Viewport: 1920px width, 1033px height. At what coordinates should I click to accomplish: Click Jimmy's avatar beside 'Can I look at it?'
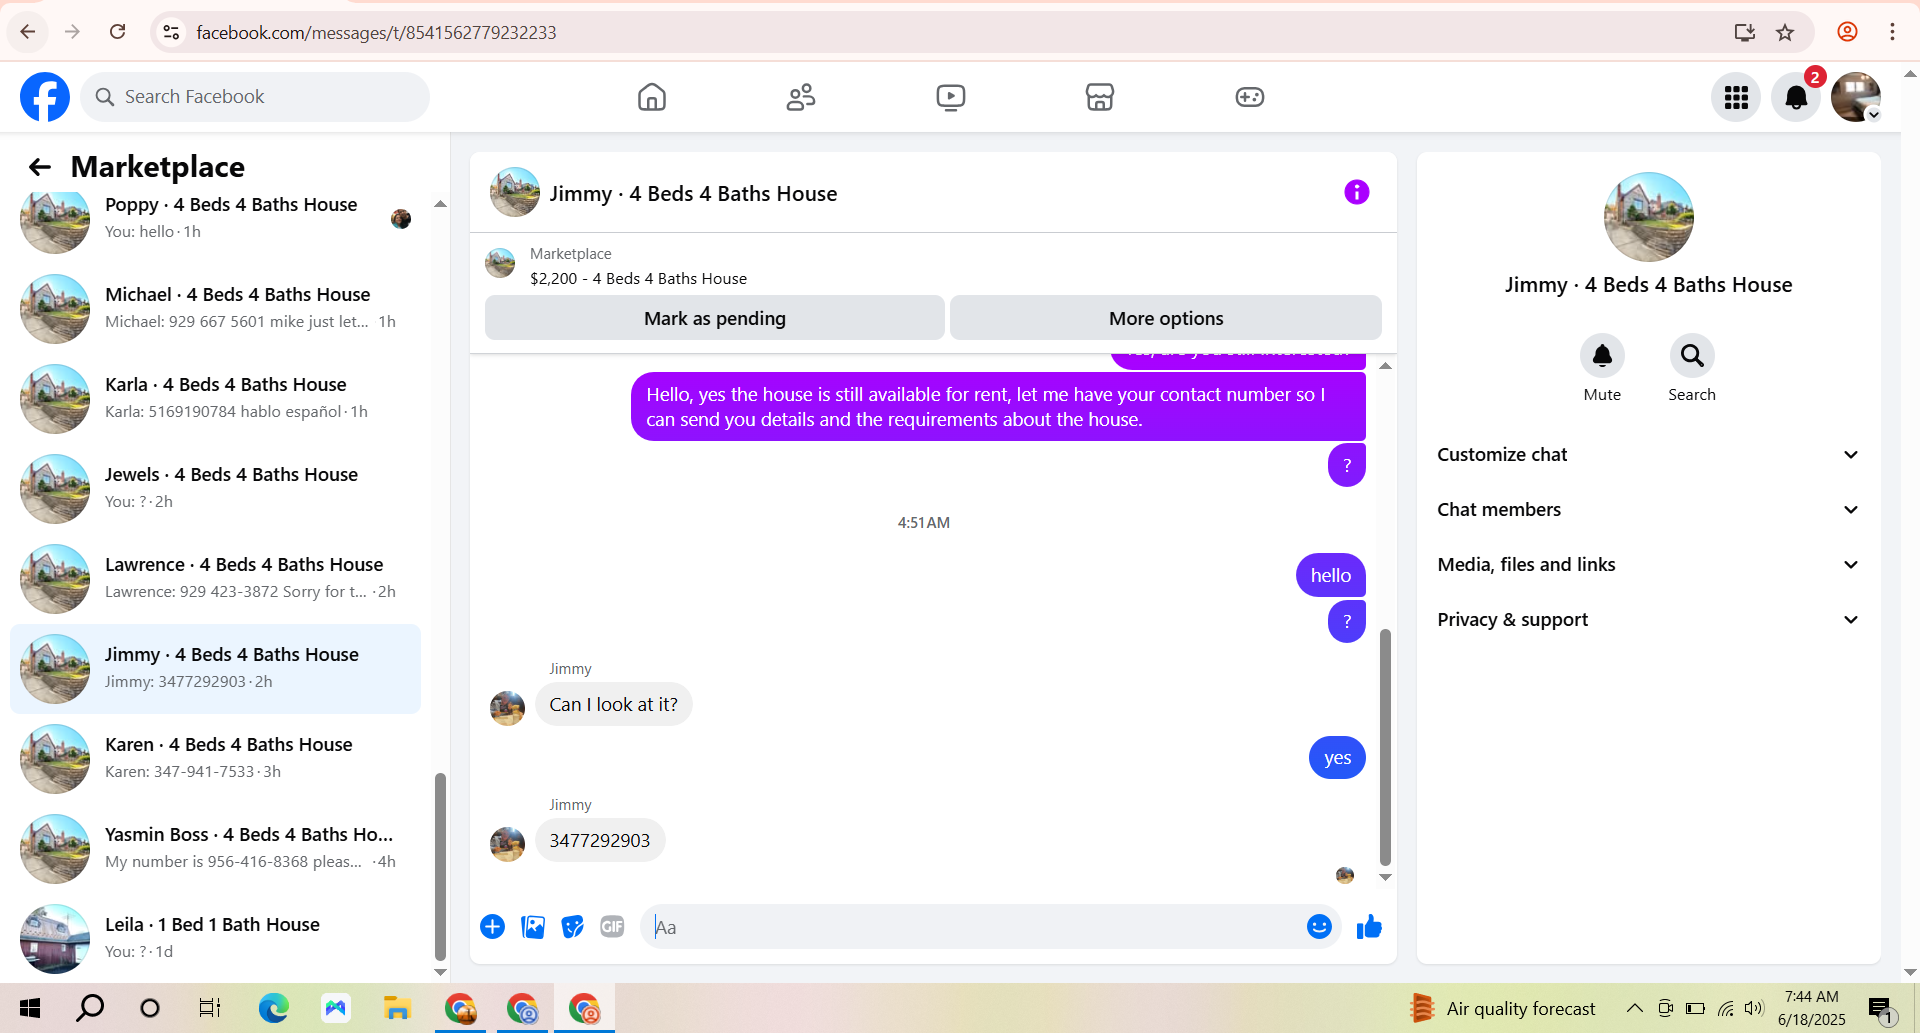click(x=507, y=708)
